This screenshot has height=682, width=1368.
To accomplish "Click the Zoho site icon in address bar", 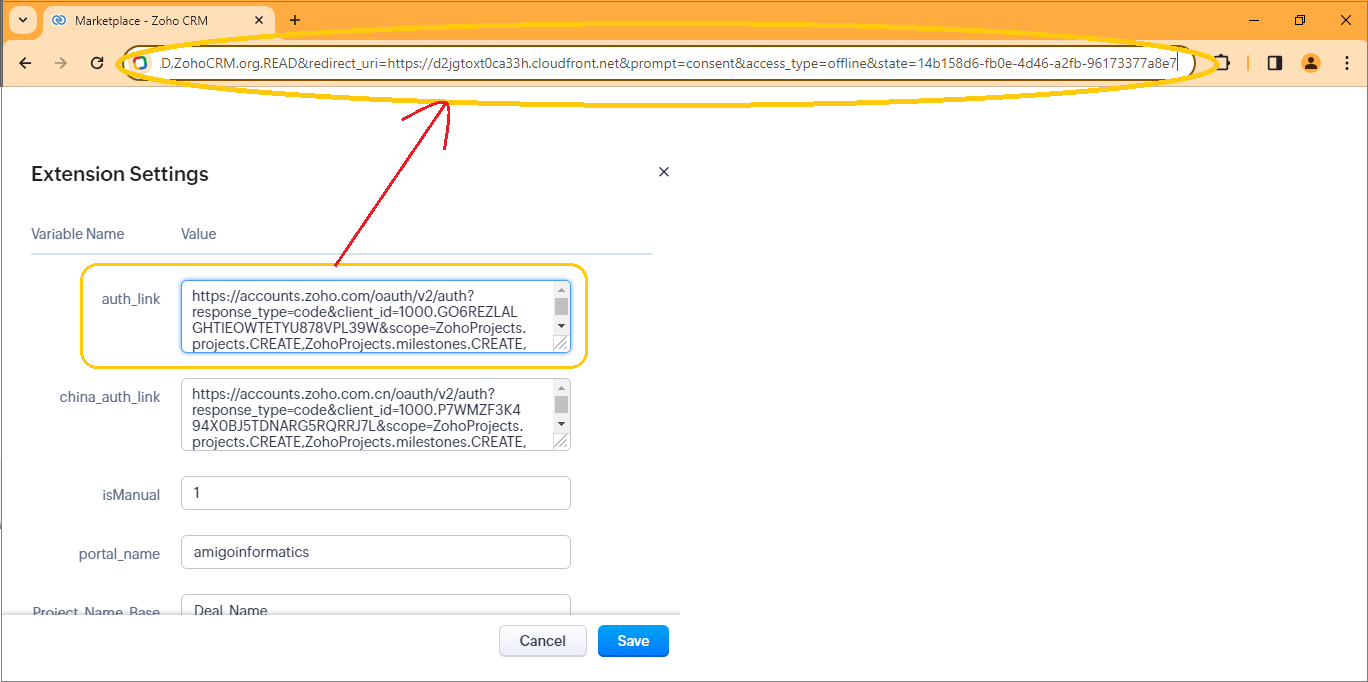I will click(140, 63).
